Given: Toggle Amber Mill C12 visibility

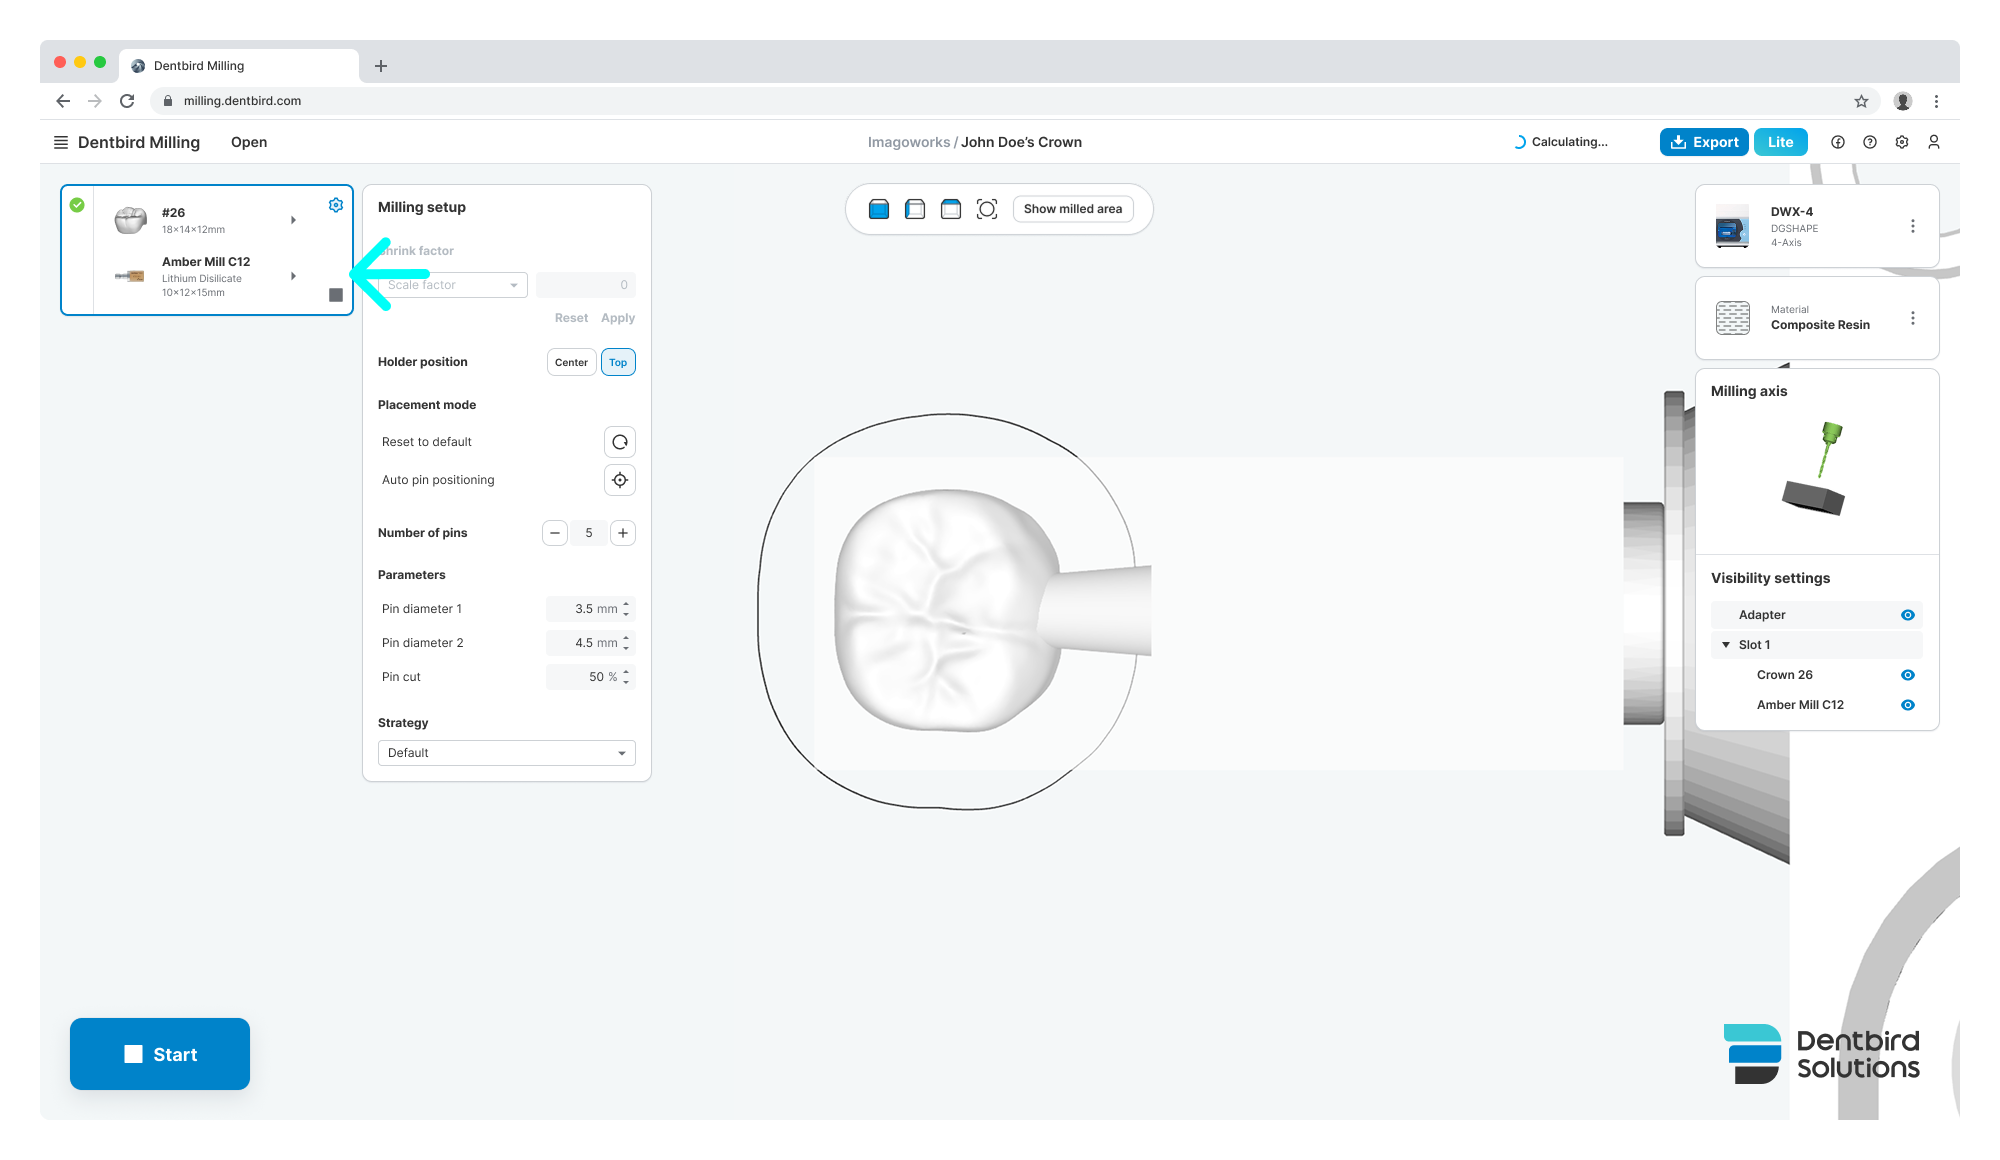Looking at the screenshot, I should pos(1907,705).
